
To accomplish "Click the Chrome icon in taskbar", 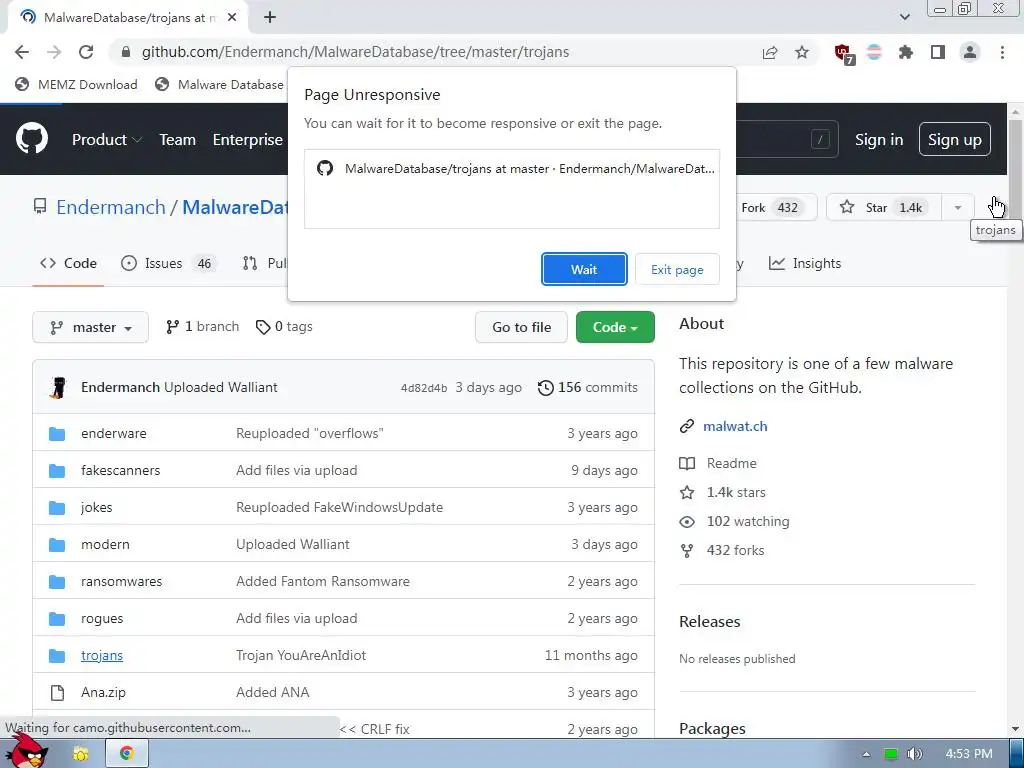I will [x=127, y=754].
